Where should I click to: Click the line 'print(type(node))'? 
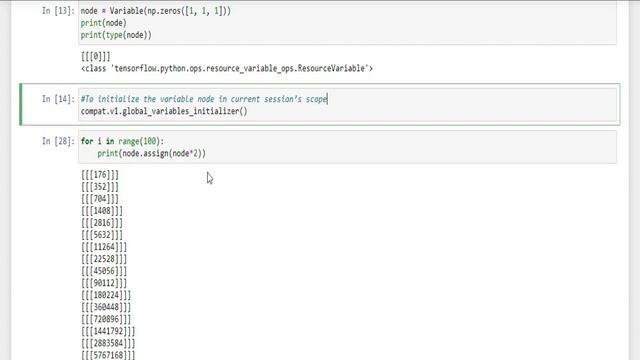pos(116,35)
